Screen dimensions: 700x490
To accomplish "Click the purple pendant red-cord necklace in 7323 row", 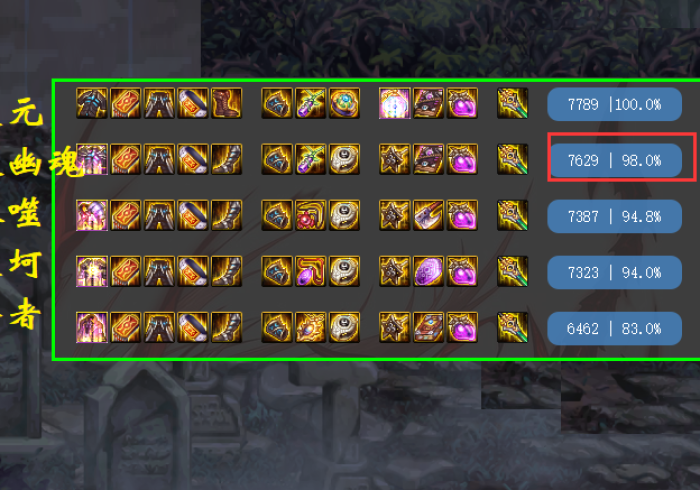I will [310, 271].
